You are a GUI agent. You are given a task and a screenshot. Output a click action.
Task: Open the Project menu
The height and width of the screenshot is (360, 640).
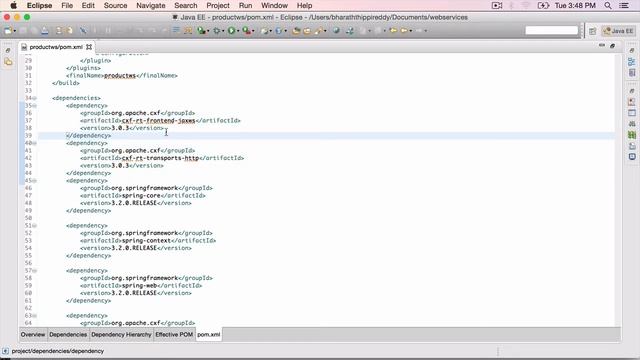(x=218, y=6)
